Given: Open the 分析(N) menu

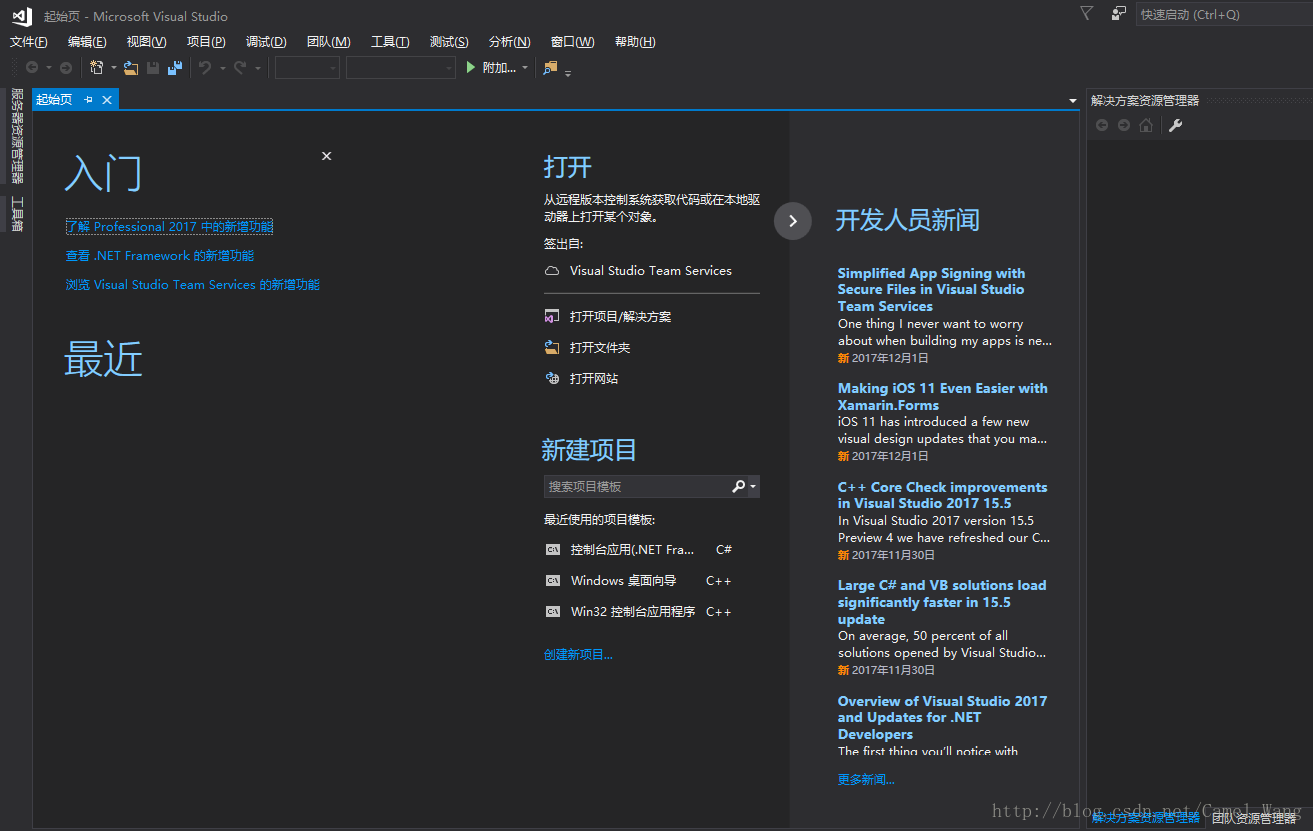Looking at the screenshot, I should click(510, 42).
